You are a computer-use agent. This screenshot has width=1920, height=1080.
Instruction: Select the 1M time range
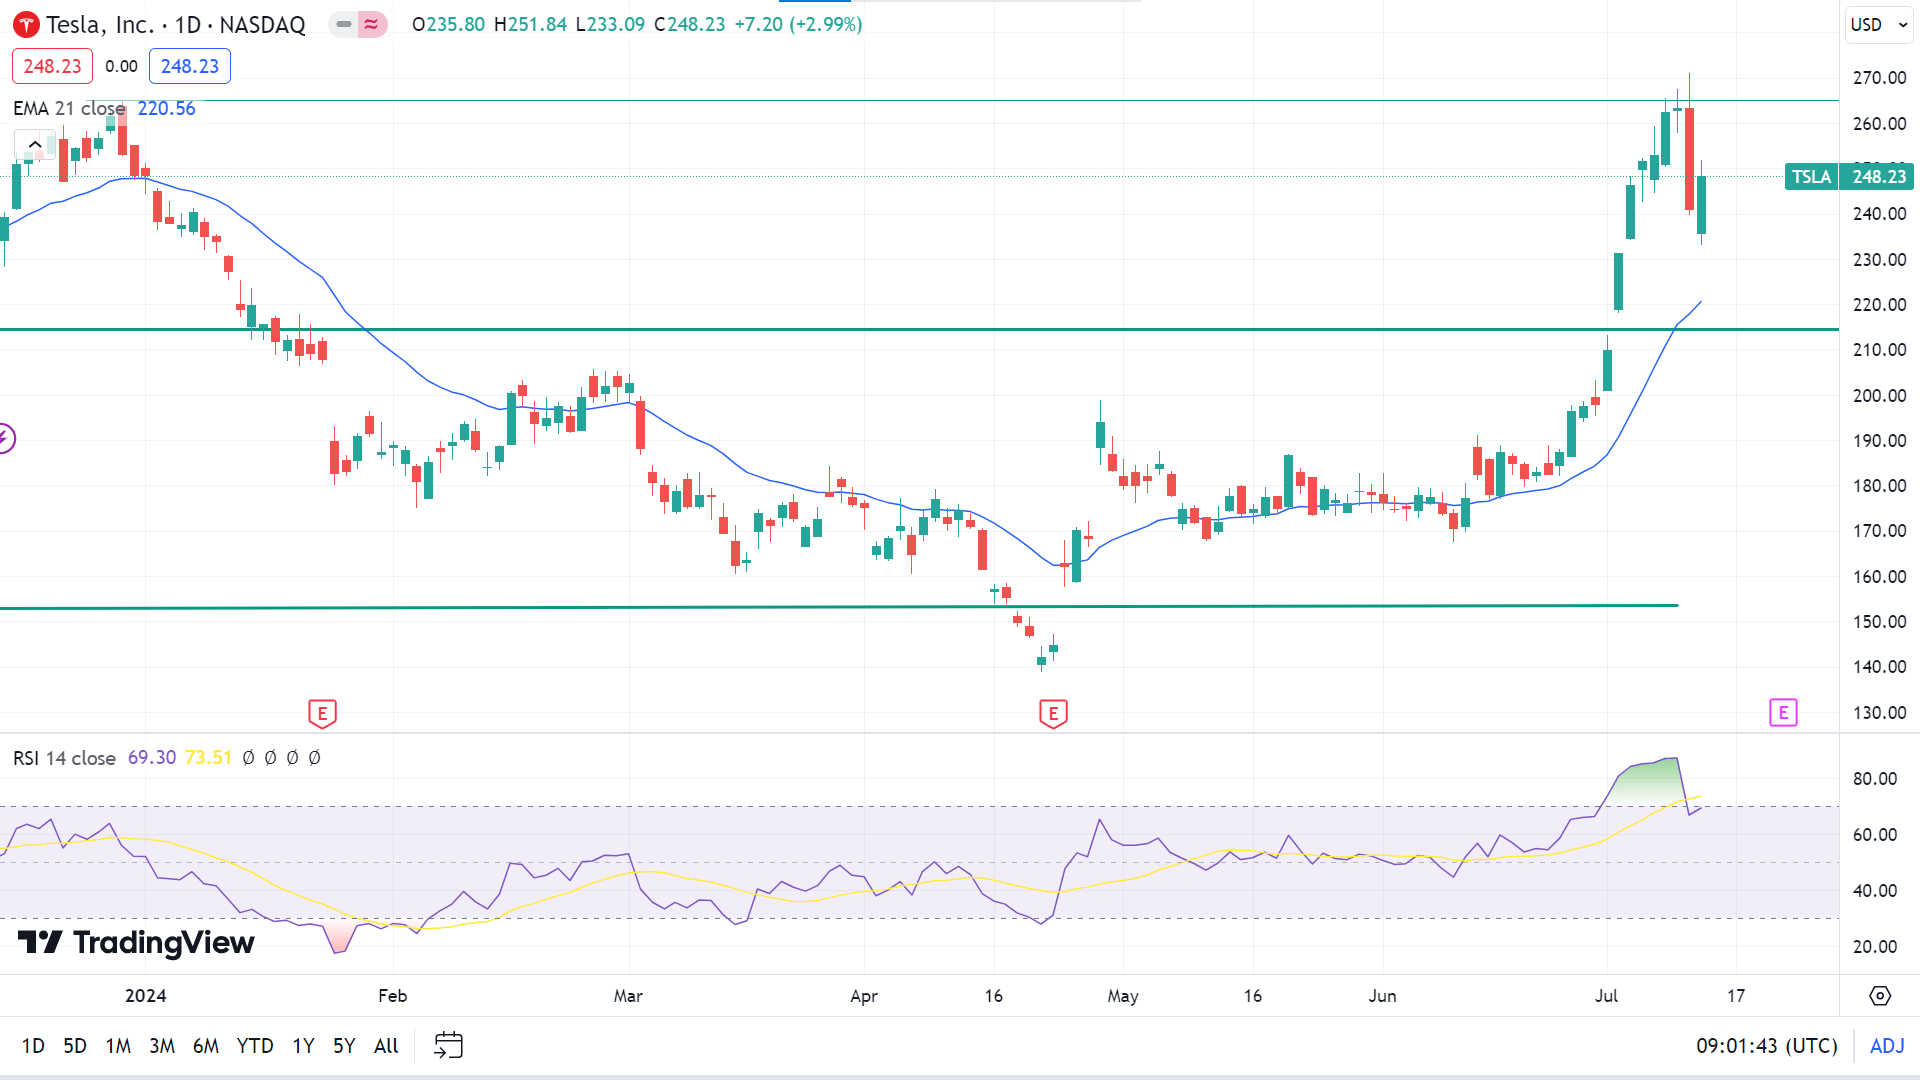pyautogui.click(x=118, y=1046)
